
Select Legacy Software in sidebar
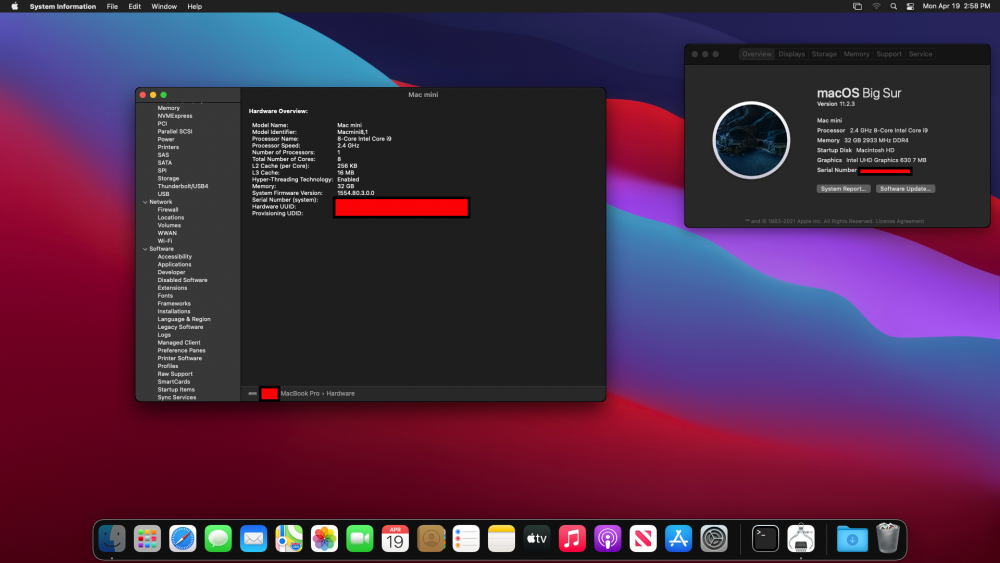(180, 327)
